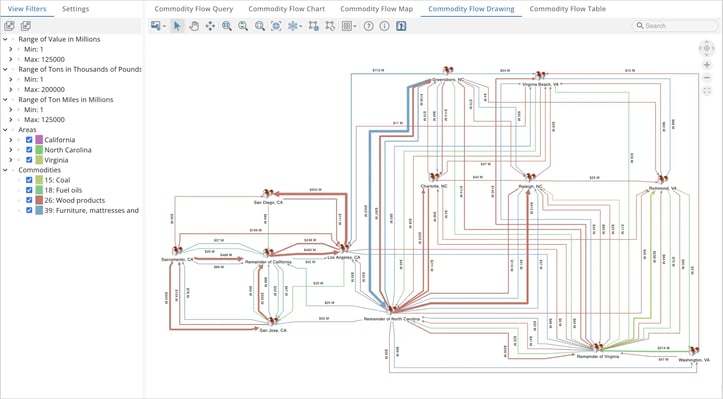
Task: Fit the drawing in the window
Action: 276,26
